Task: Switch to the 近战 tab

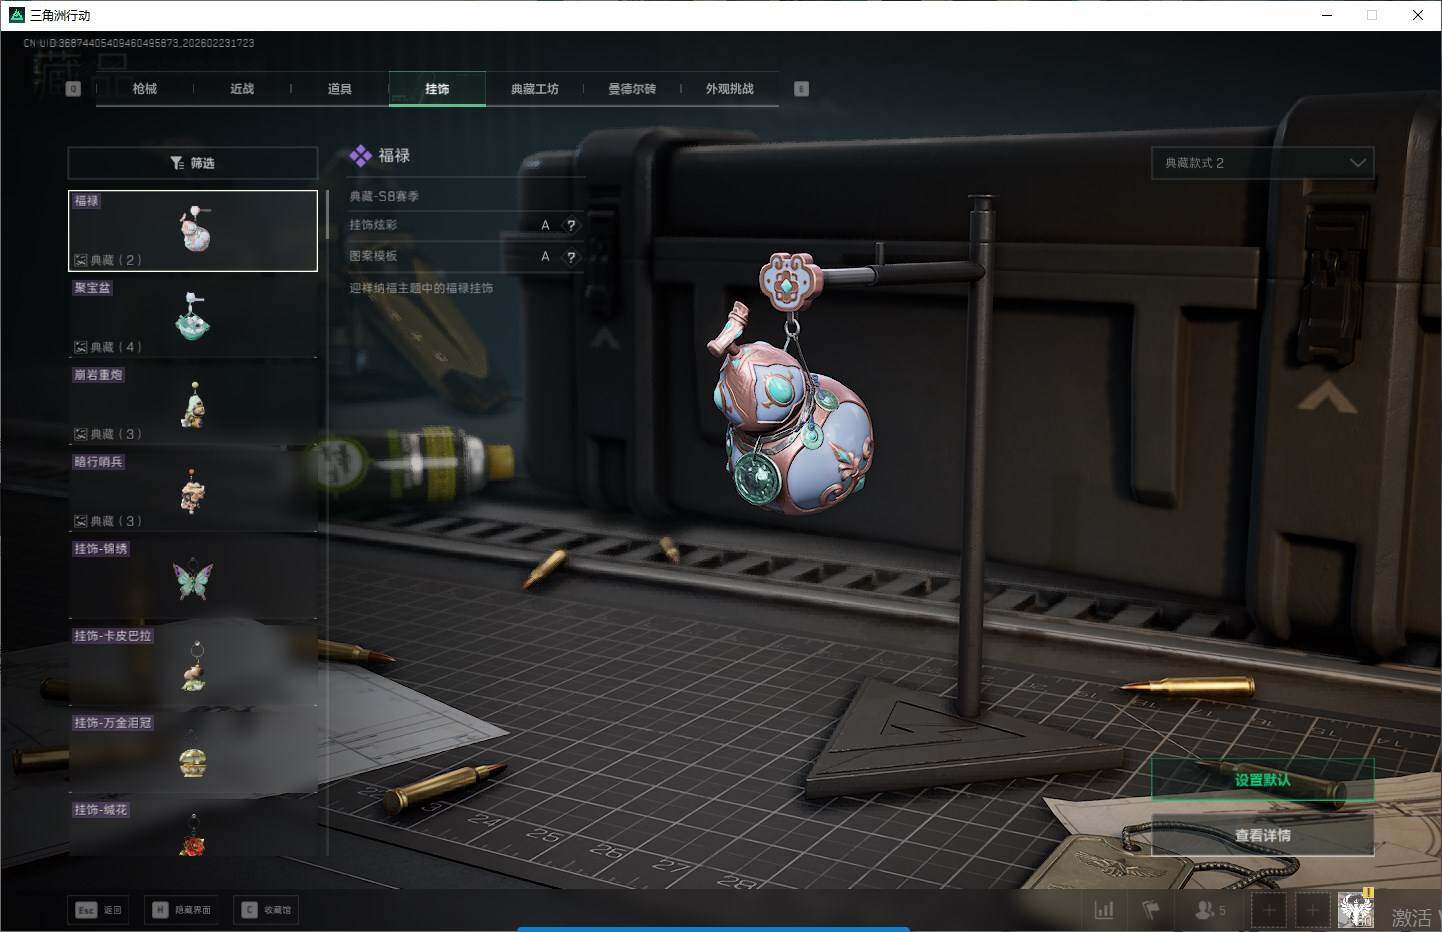Action: [242, 89]
